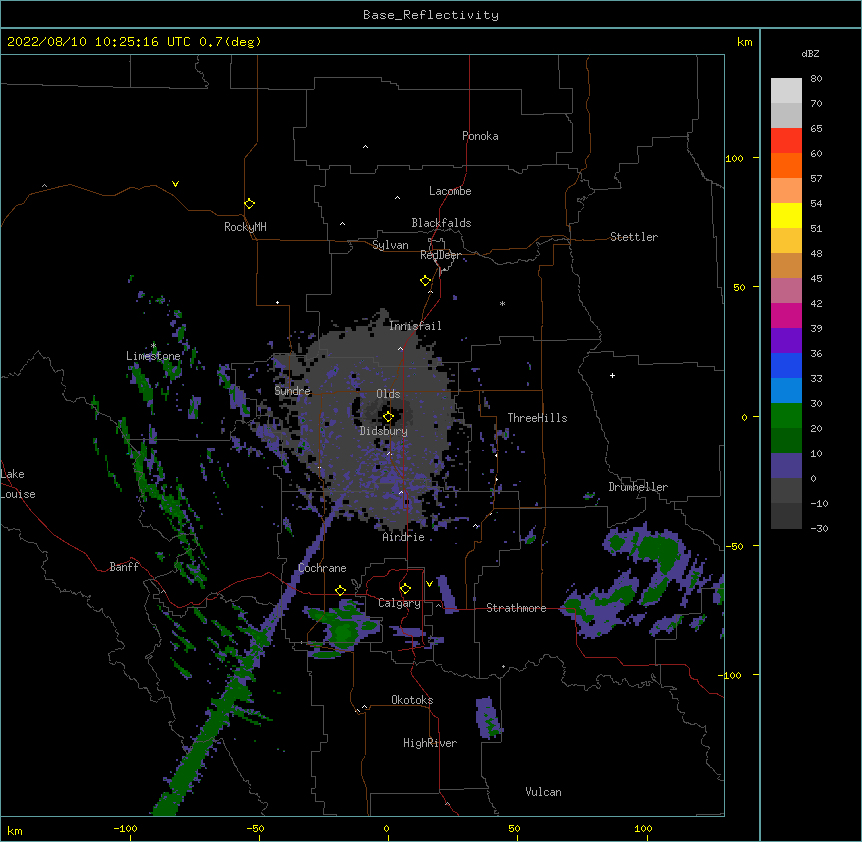This screenshot has width=862, height=842.
Task: Click the yellow diamond marker above Calgary
Action: [405, 589]
